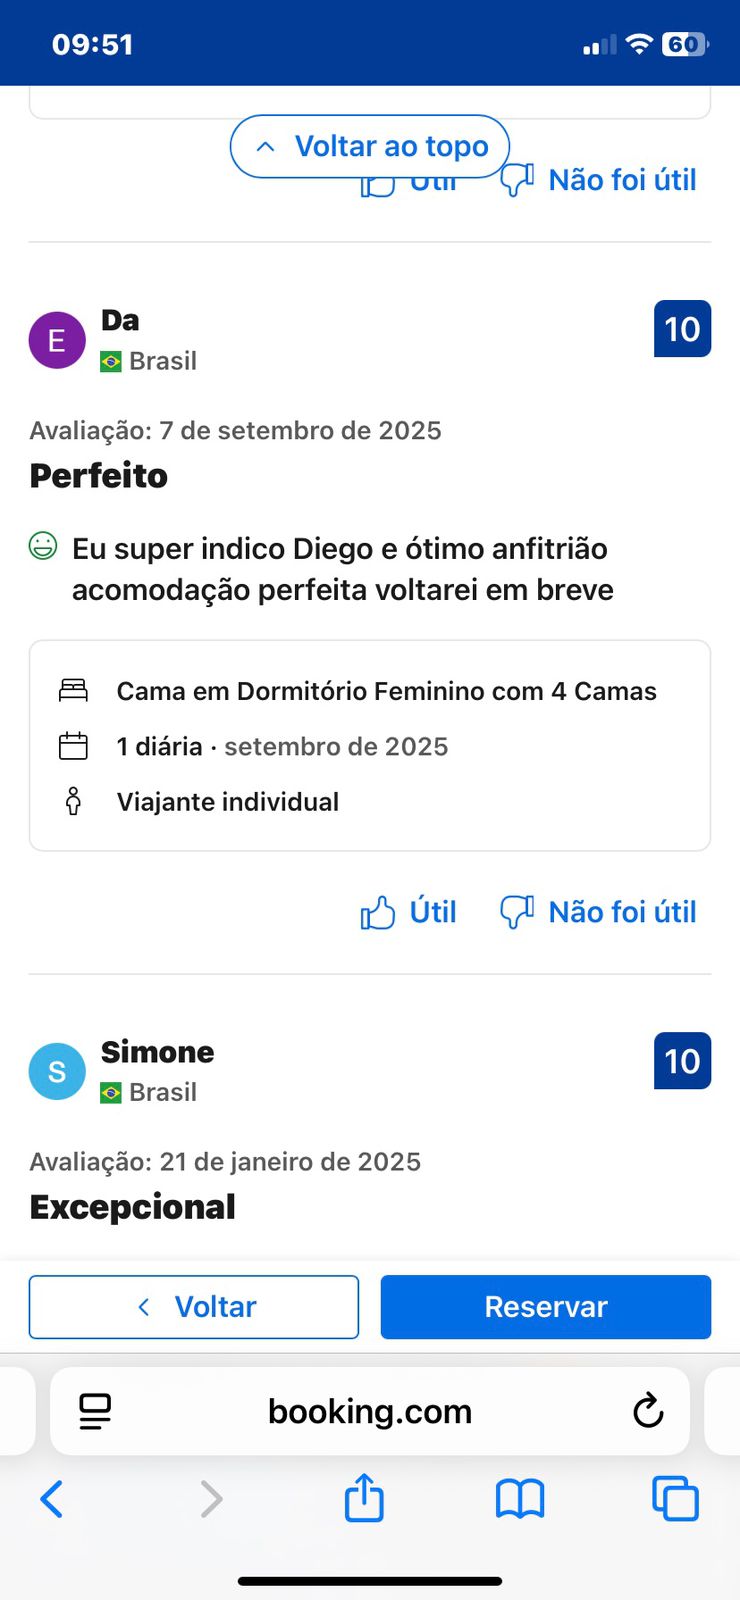This screenshot has height=1600, width=740.
Task: Tap booking.com address bar
Action: pyautogui.click(x=370, y=1411)
